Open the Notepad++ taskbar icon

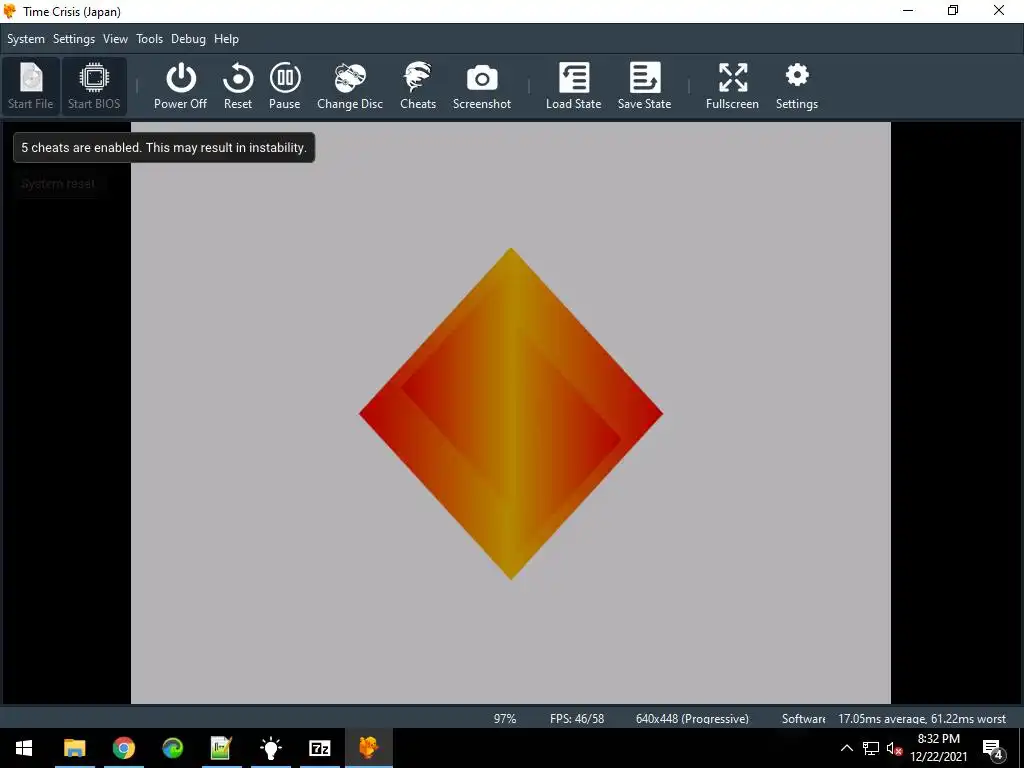click(221, 748)
